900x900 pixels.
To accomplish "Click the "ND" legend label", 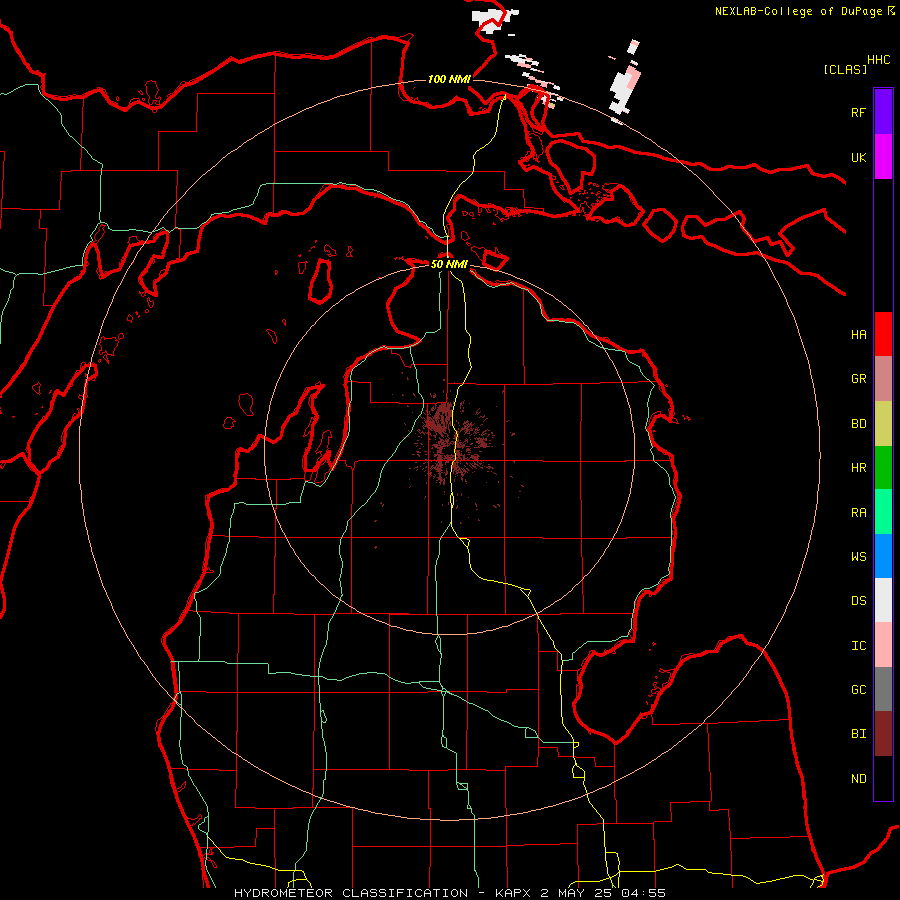I will (x=859, y=779).
